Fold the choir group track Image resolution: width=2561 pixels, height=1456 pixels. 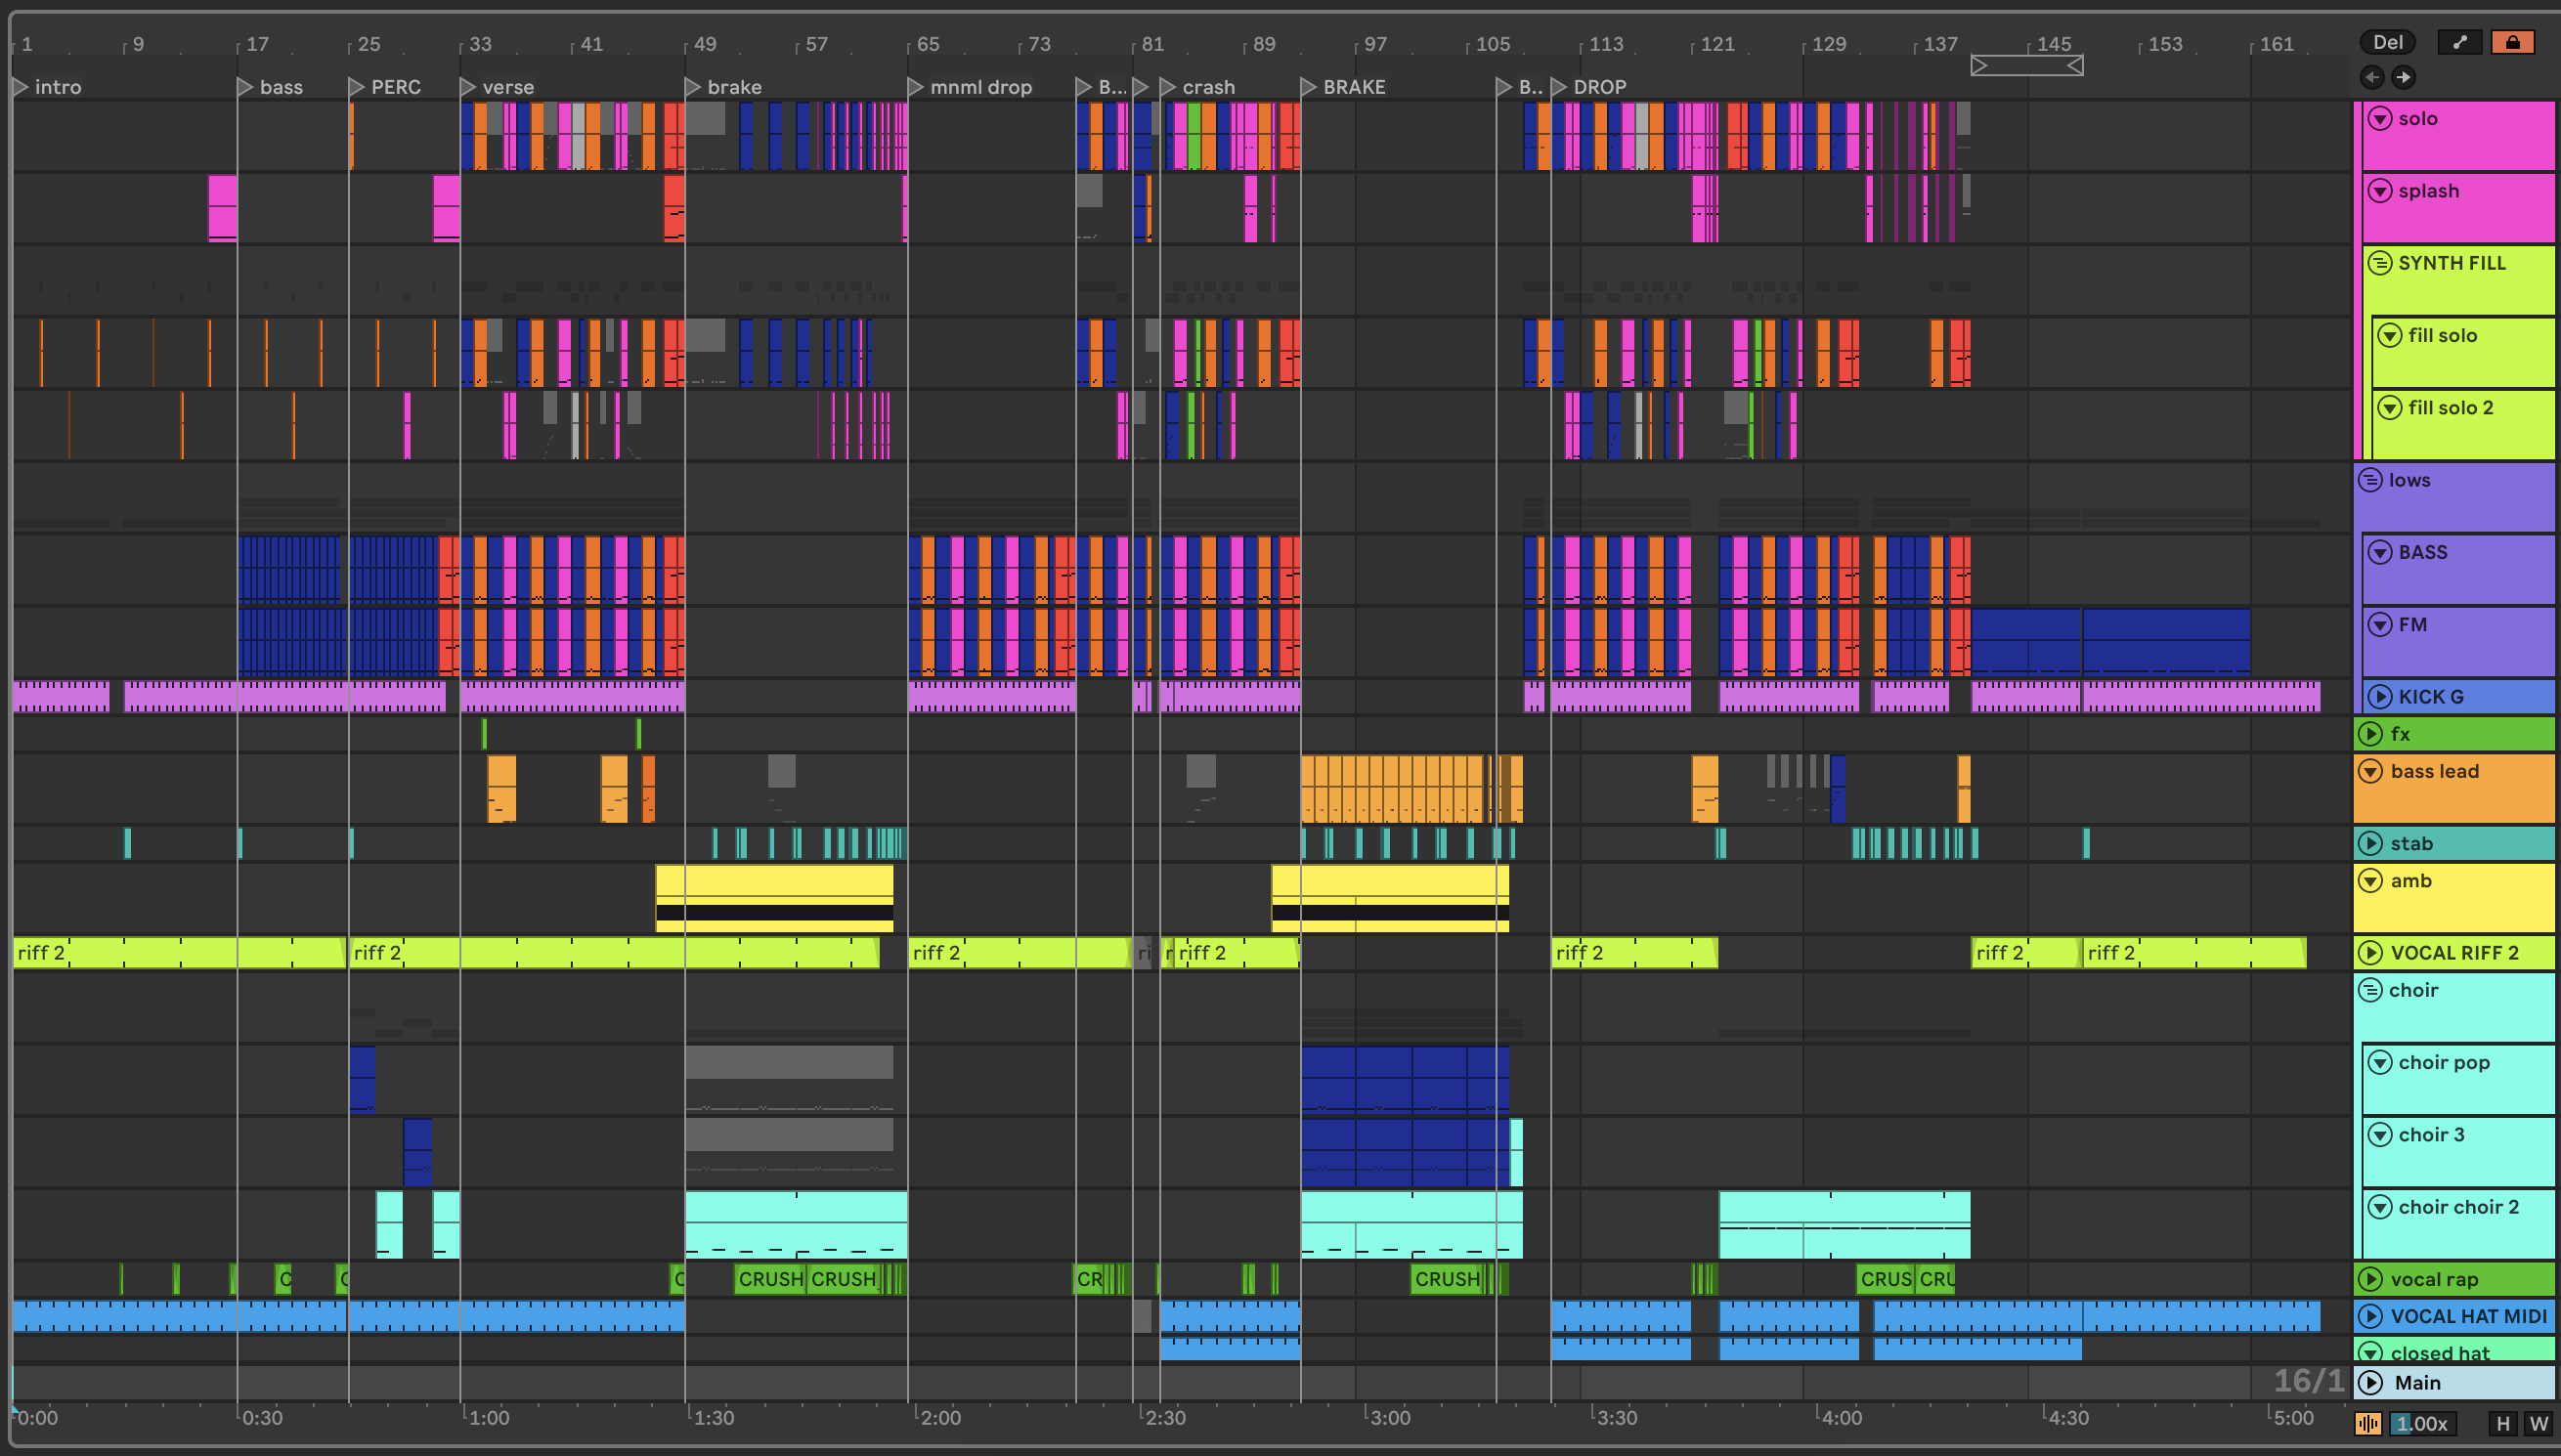tap(2370, 990)
